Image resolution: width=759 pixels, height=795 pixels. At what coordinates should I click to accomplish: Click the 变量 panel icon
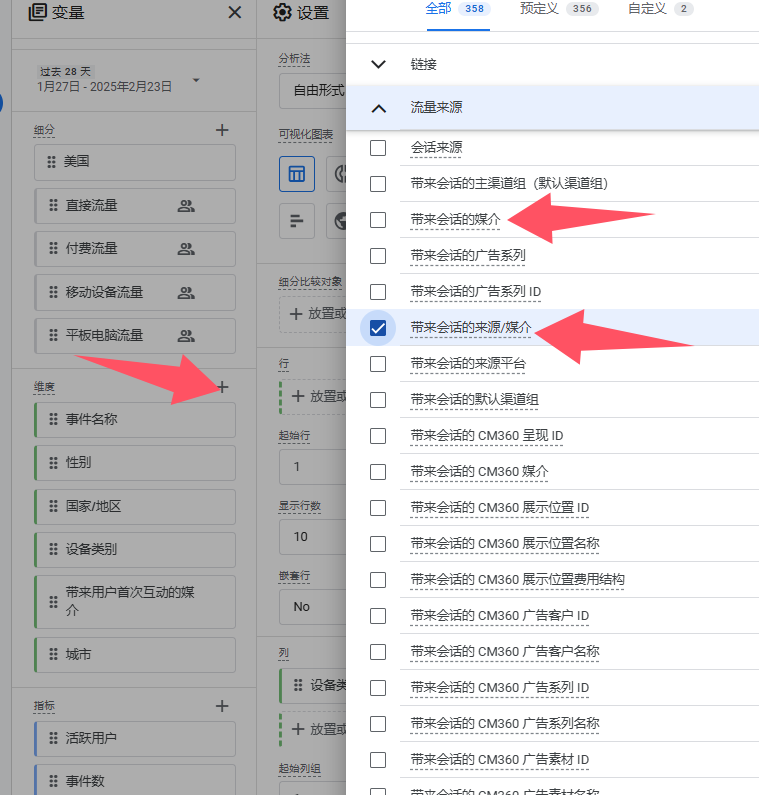(x=37, y=12)
